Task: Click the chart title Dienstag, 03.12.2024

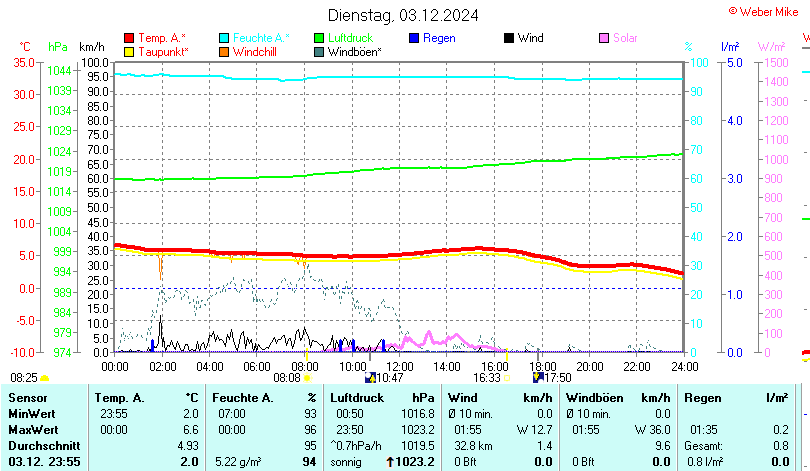Action: click(x=403, y=15)
